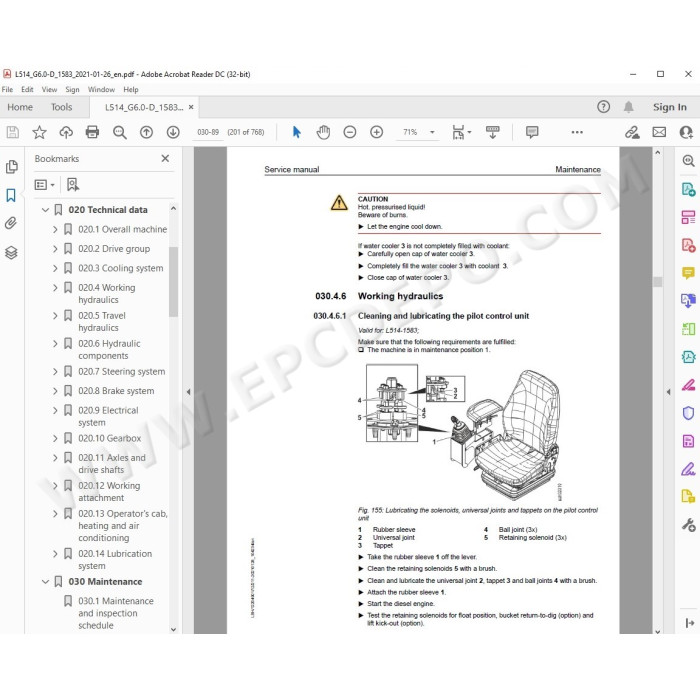
Task: Open customize tools wrench icon
Action: (688, 525)
